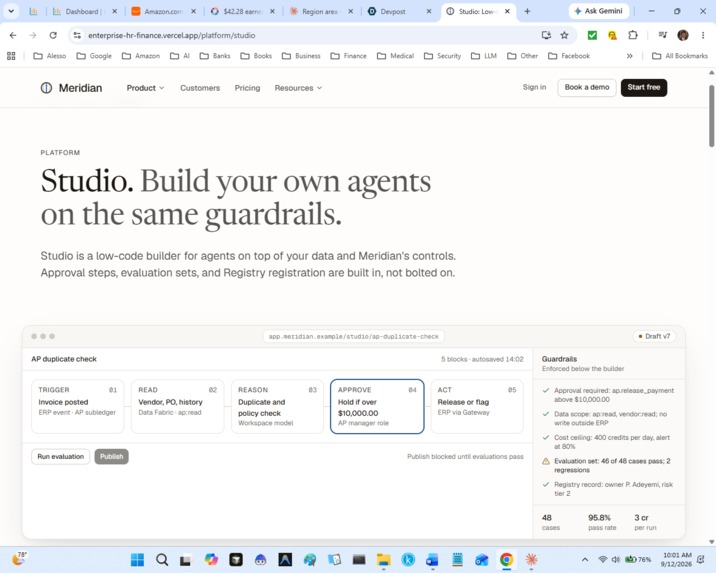Go back with the browser back arrow
The height and width of the screenshot is (573, 716).
[13, 35]
